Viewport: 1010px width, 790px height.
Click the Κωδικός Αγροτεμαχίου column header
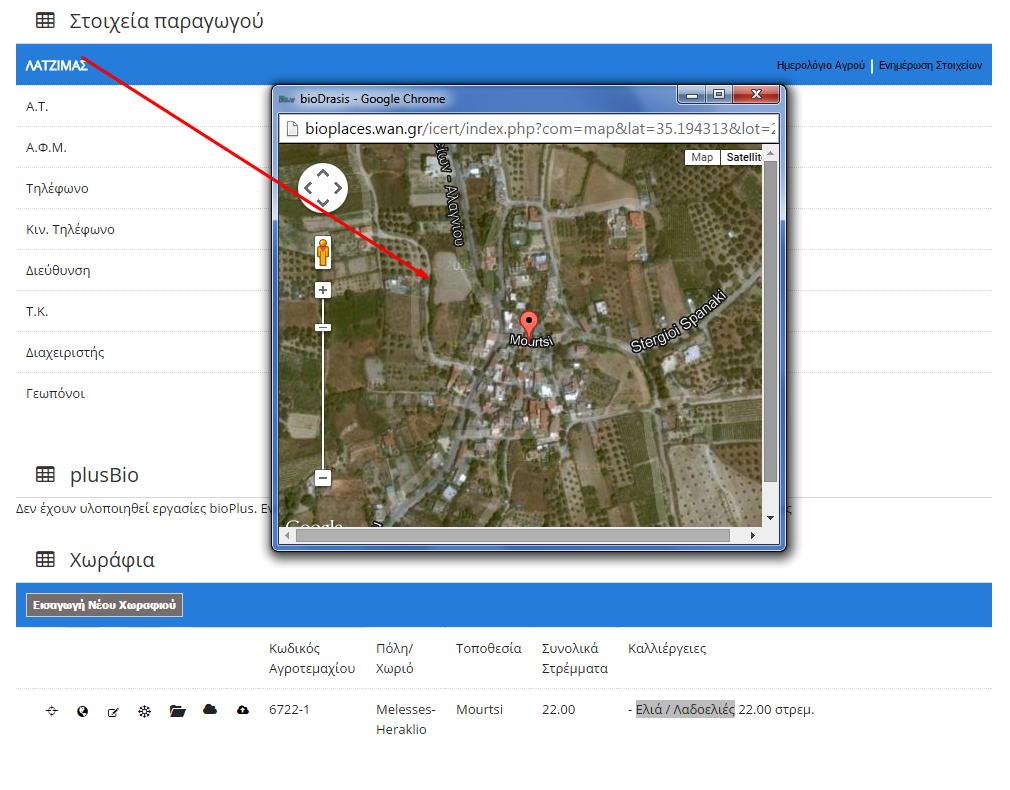click(x=312, y=659)
